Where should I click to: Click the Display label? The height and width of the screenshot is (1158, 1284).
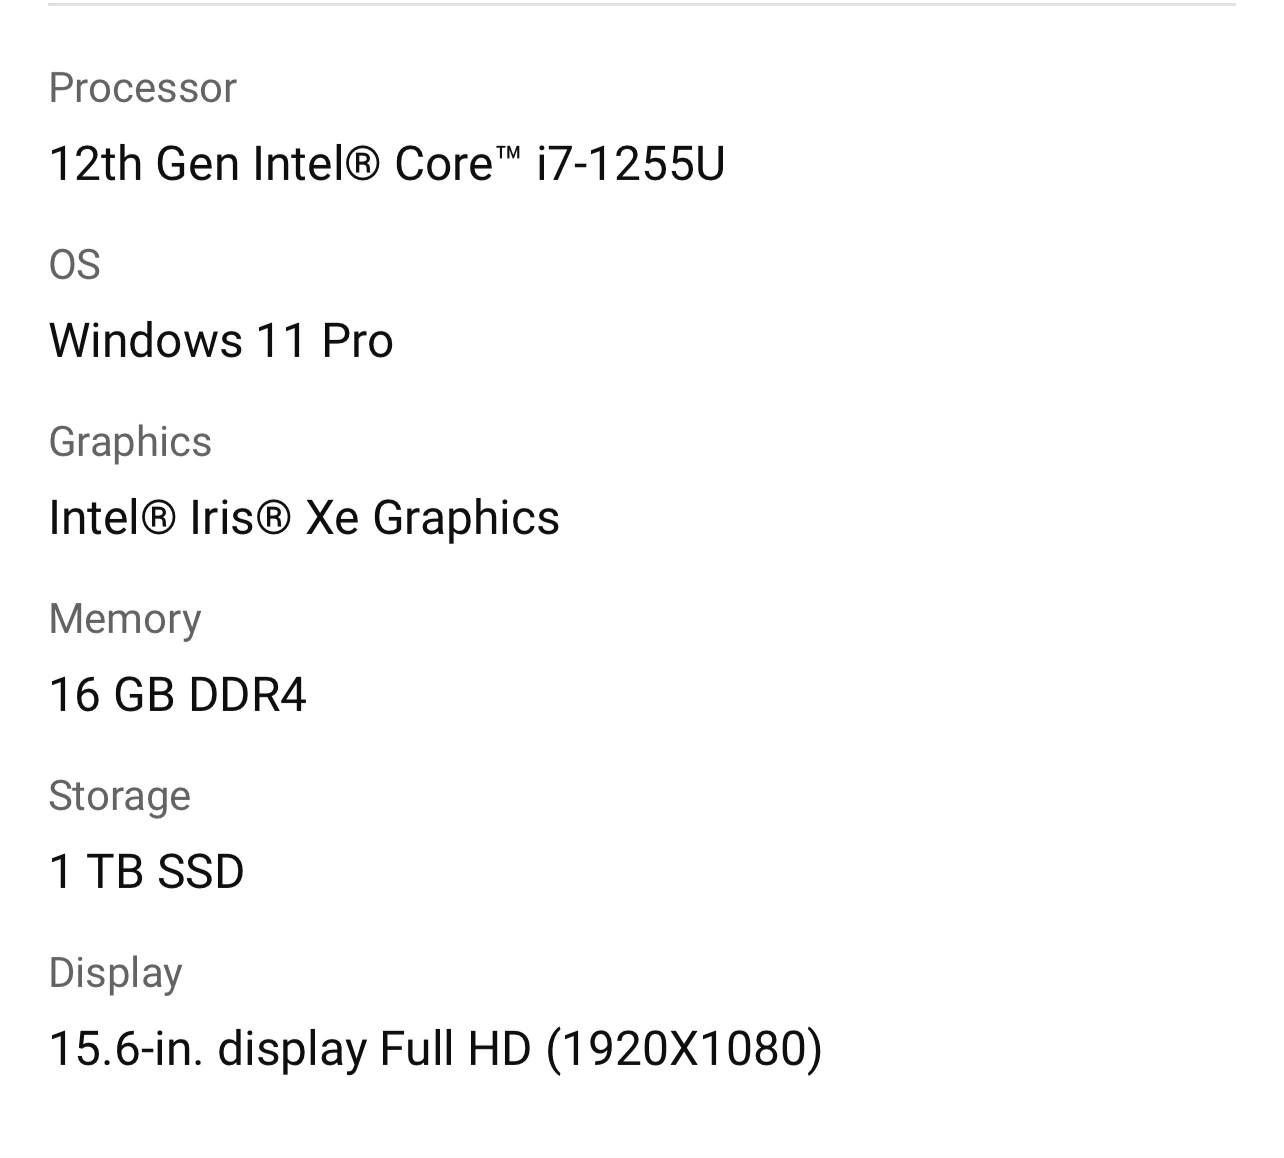coord(115,973)
